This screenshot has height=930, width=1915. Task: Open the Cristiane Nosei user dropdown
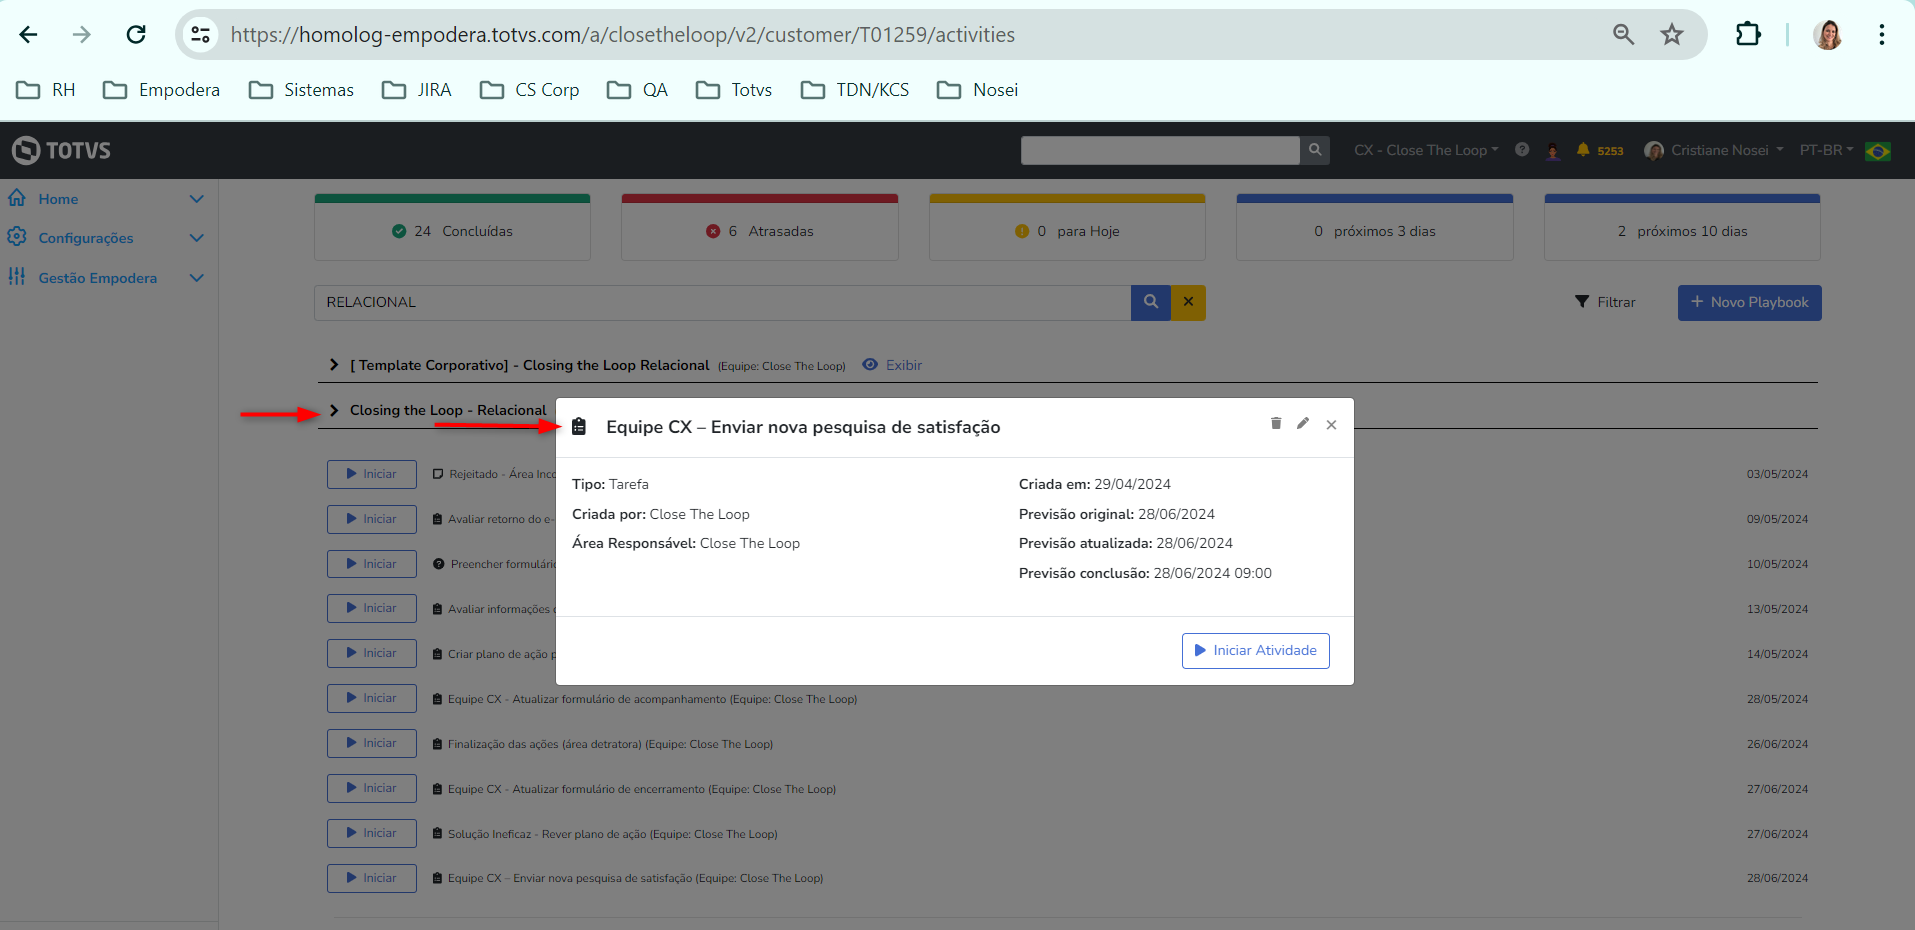1714,150
